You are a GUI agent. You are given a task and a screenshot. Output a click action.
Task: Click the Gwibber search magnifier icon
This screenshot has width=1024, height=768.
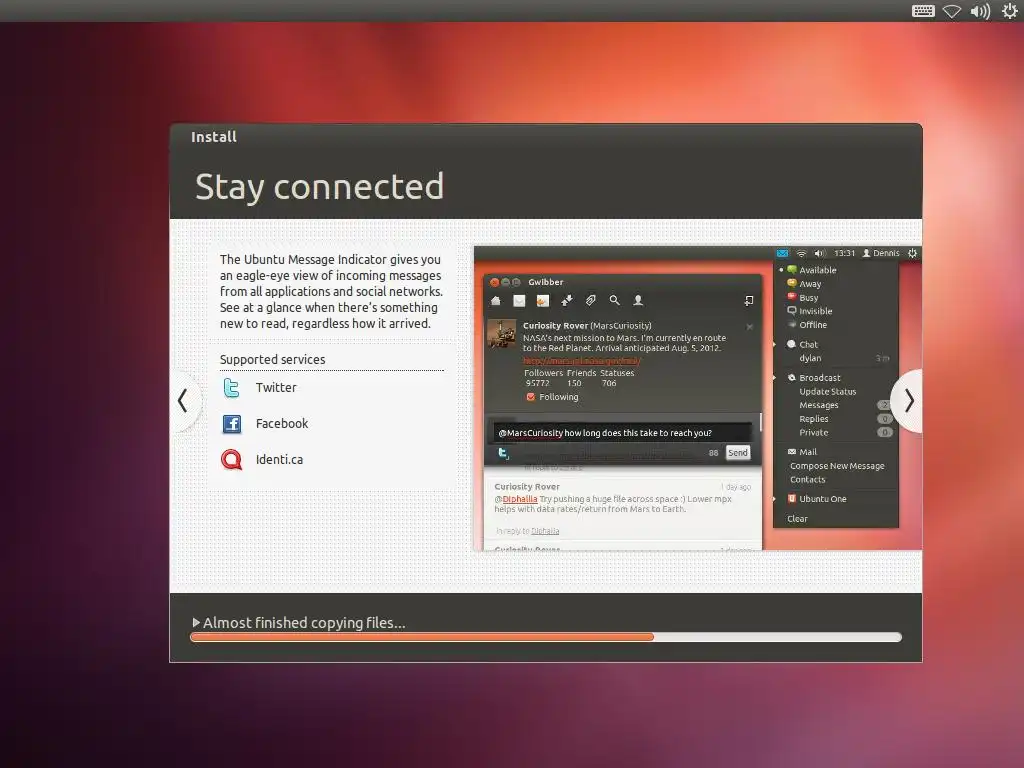(615, 300)
